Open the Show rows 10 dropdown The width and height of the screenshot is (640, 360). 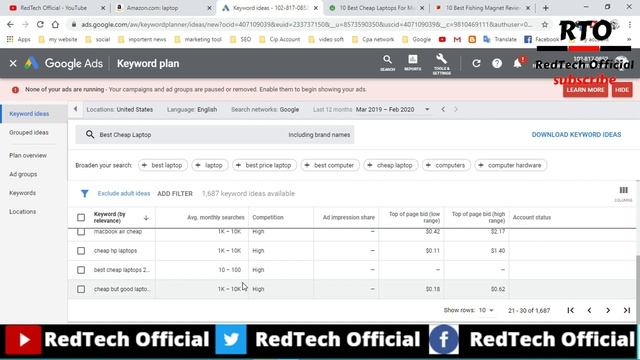click(x=486, y=310)
